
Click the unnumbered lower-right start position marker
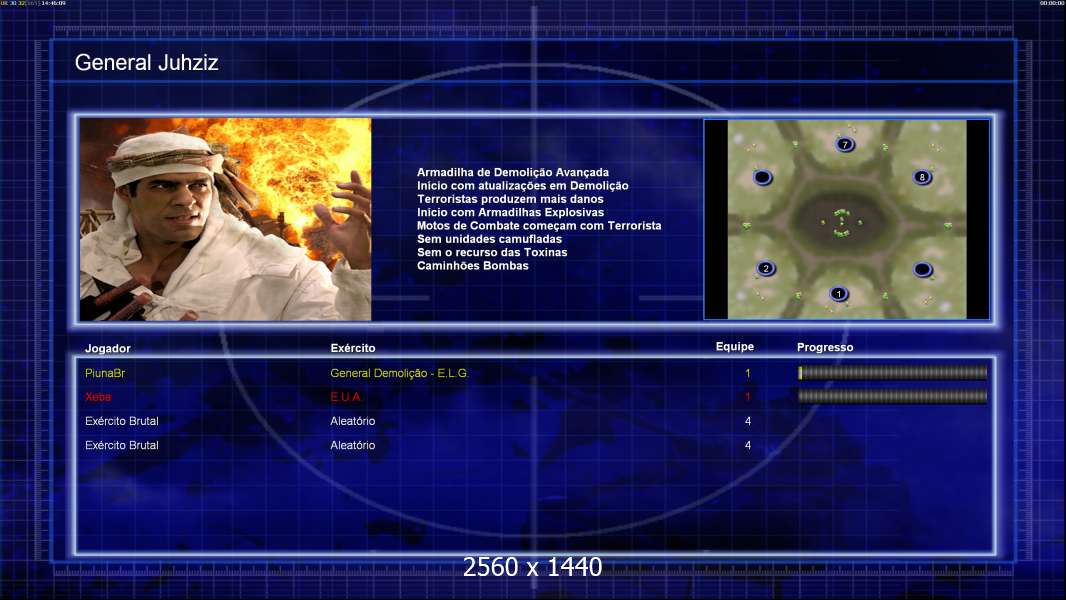923,270
